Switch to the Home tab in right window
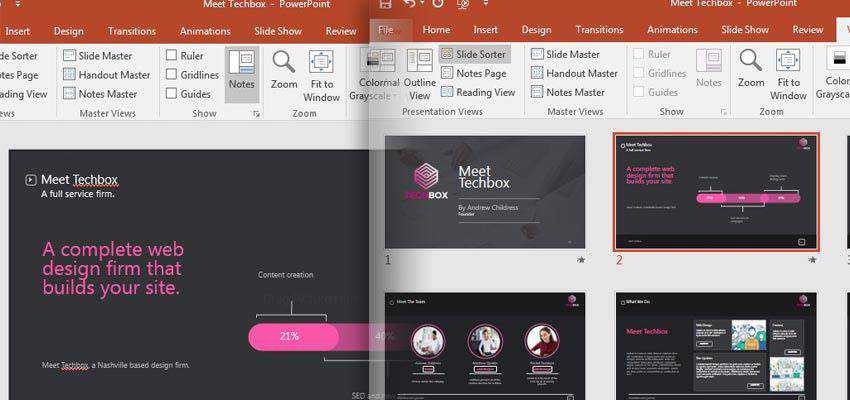 coord(436,30)
